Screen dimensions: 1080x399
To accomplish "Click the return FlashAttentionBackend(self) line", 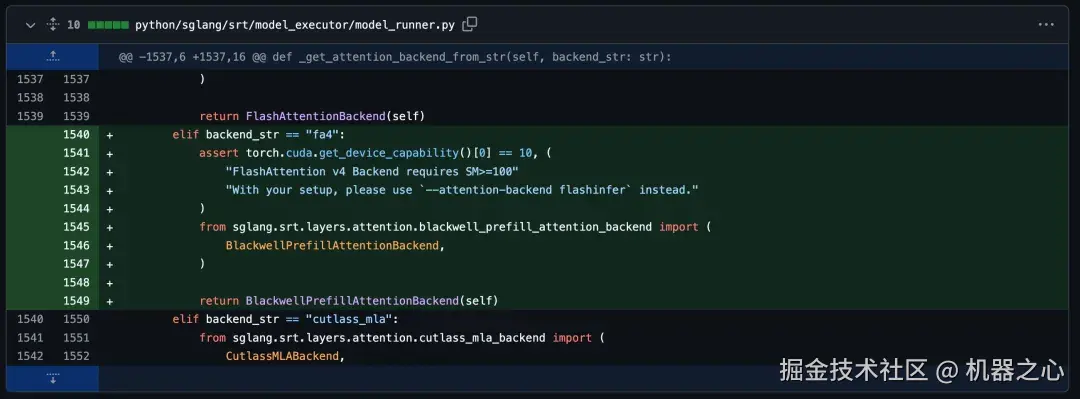I will (x=312, y=116).
